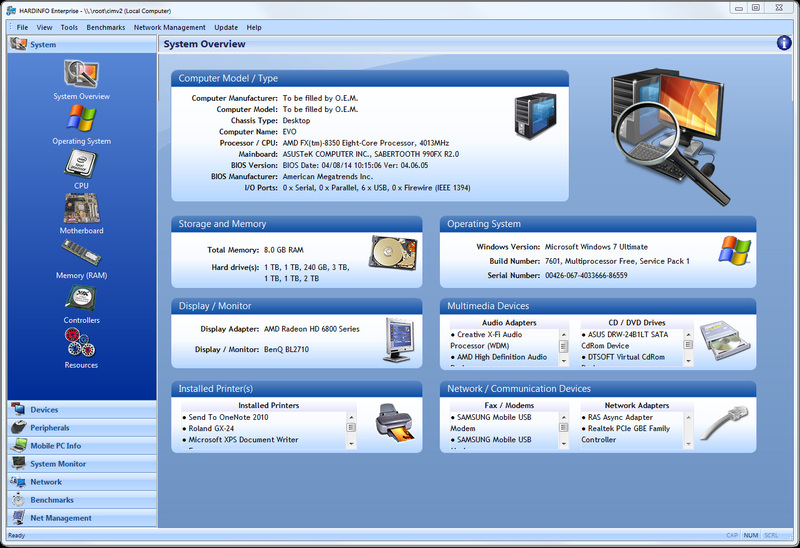Open the Motherboard icon in sidebar
The image size is (800, 548).
click(81, 208)
